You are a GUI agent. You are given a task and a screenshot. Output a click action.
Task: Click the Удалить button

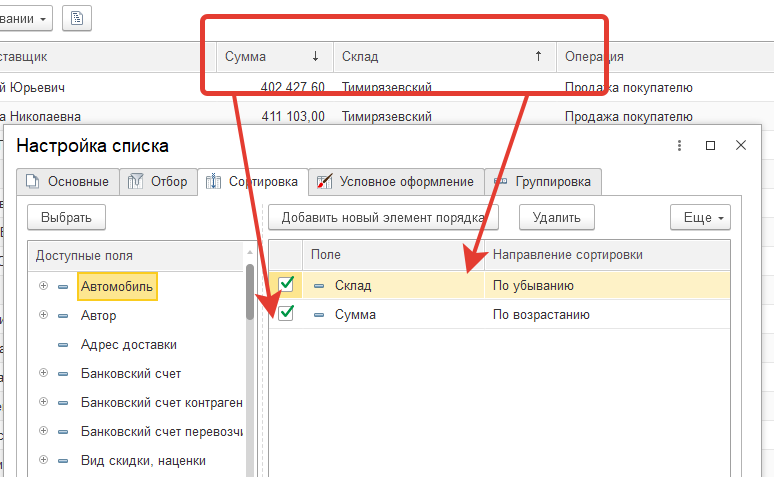[556, 217]
